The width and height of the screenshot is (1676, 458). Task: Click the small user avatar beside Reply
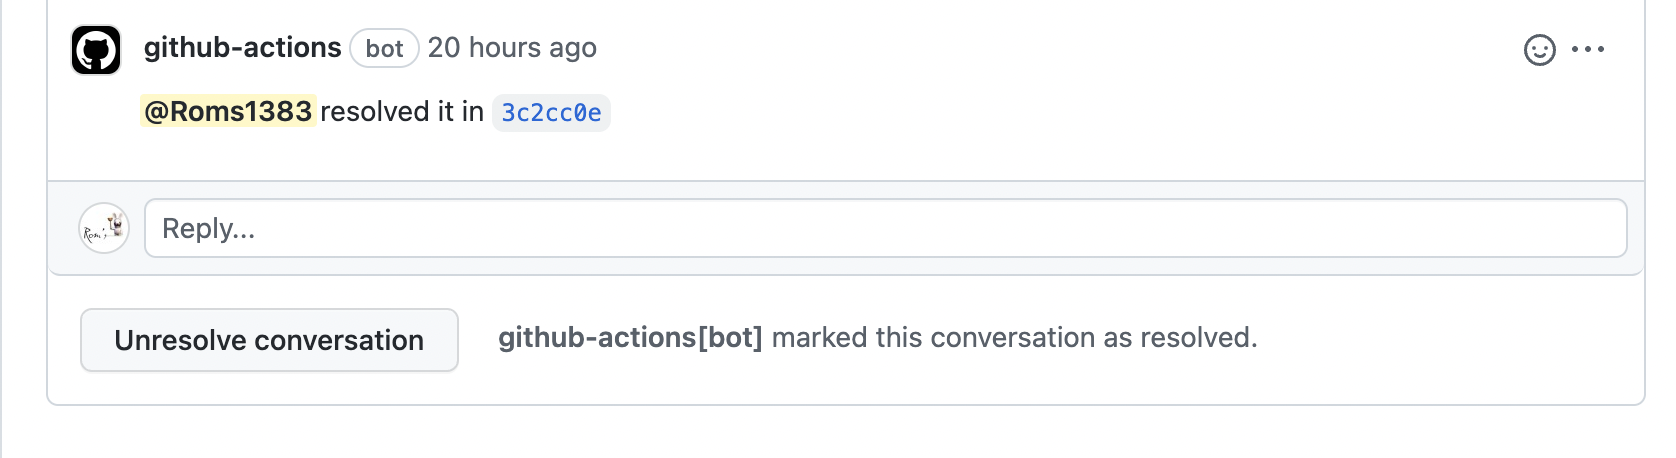coord(104,228)
